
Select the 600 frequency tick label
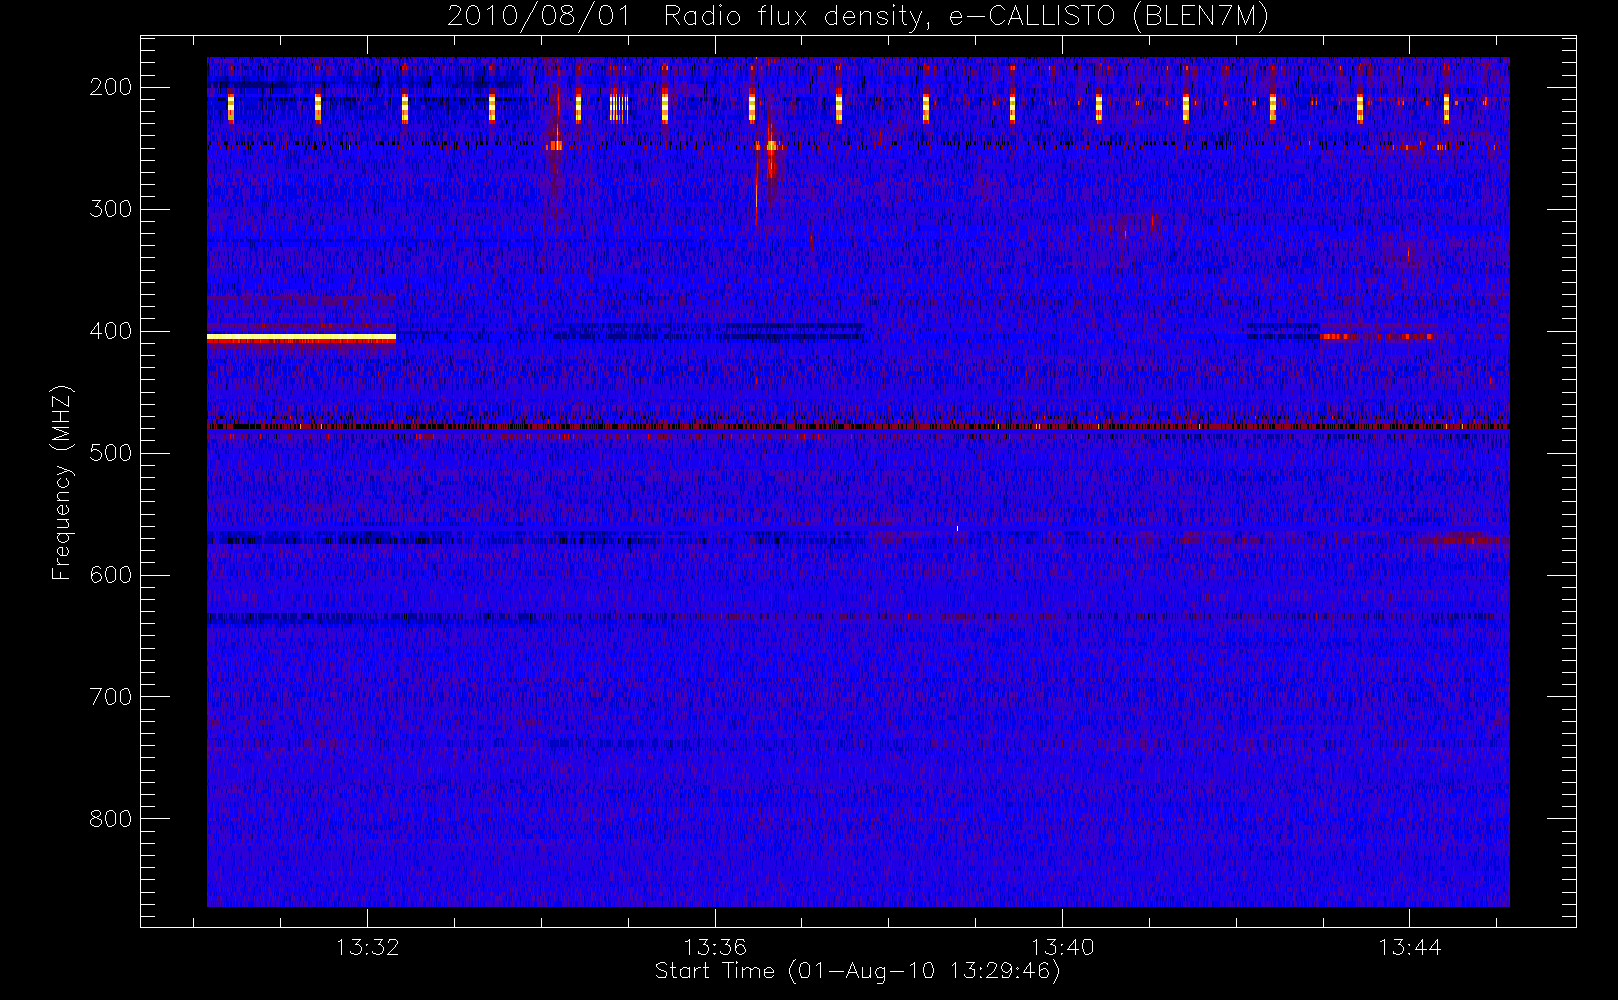111,575
